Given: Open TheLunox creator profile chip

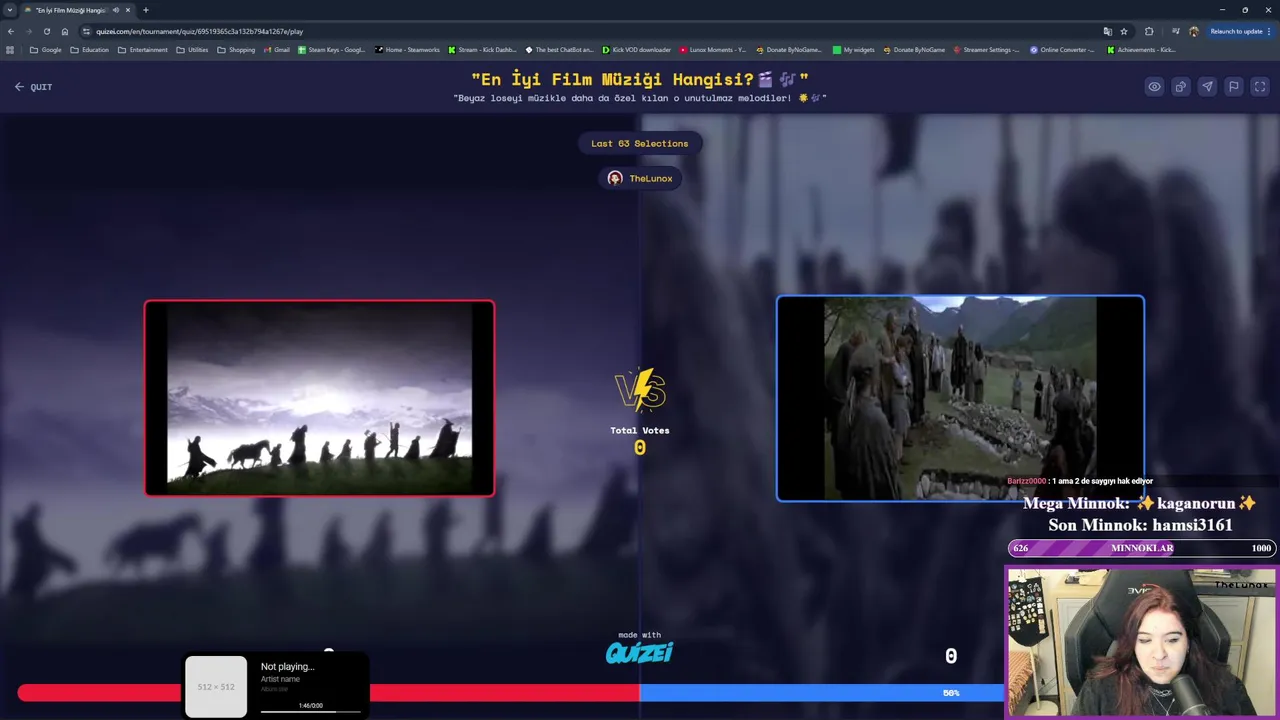Looking at the screenshot, I should (x=640, y=178).
